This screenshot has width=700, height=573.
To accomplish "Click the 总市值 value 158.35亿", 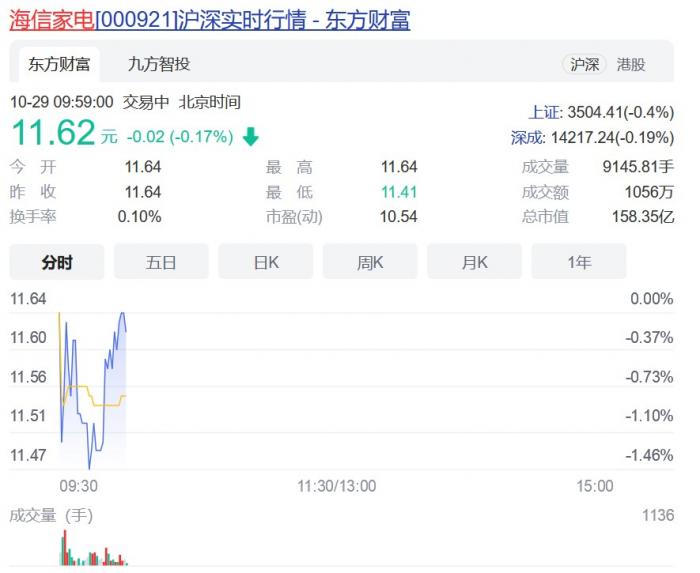I will (642, 217).
